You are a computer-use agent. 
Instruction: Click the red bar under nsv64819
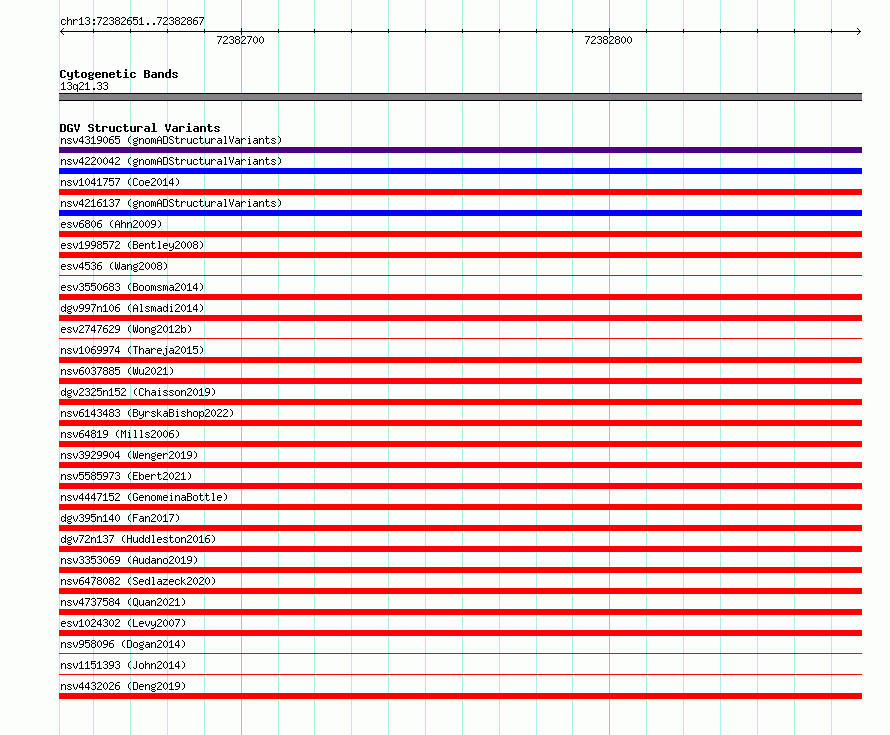tap(460, 444)
